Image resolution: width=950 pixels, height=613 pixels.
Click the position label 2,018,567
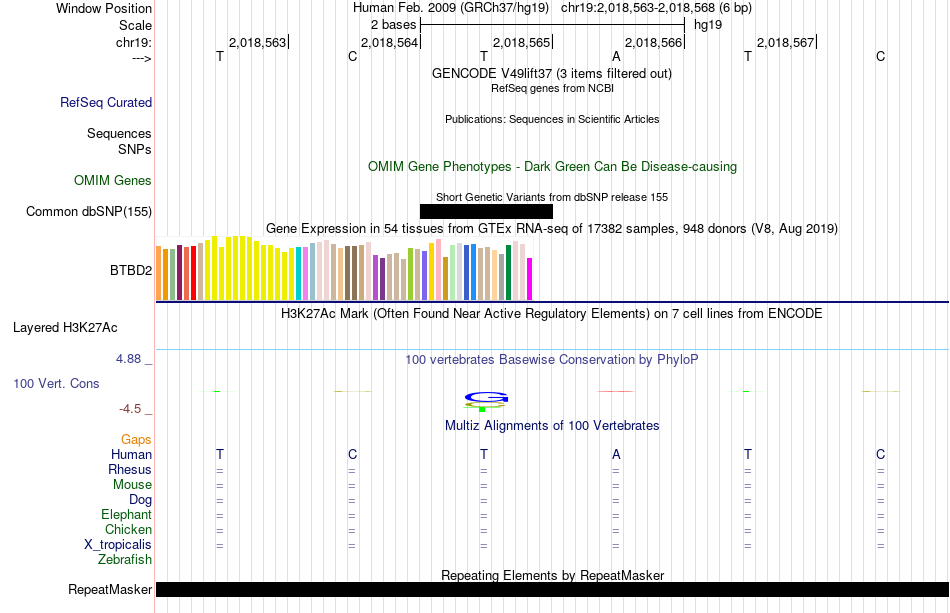click(786, 42)
